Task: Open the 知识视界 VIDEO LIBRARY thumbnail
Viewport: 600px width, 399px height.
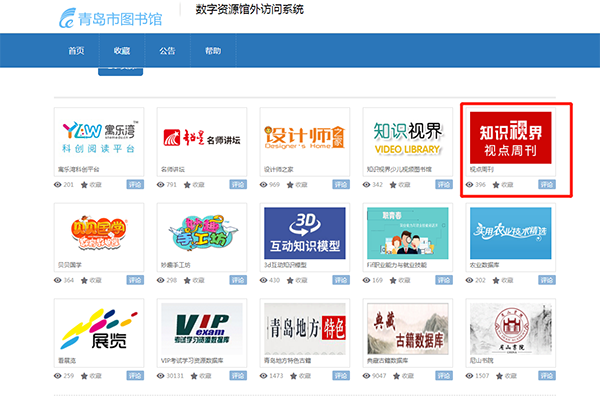Action: click(x=408, y=137)
